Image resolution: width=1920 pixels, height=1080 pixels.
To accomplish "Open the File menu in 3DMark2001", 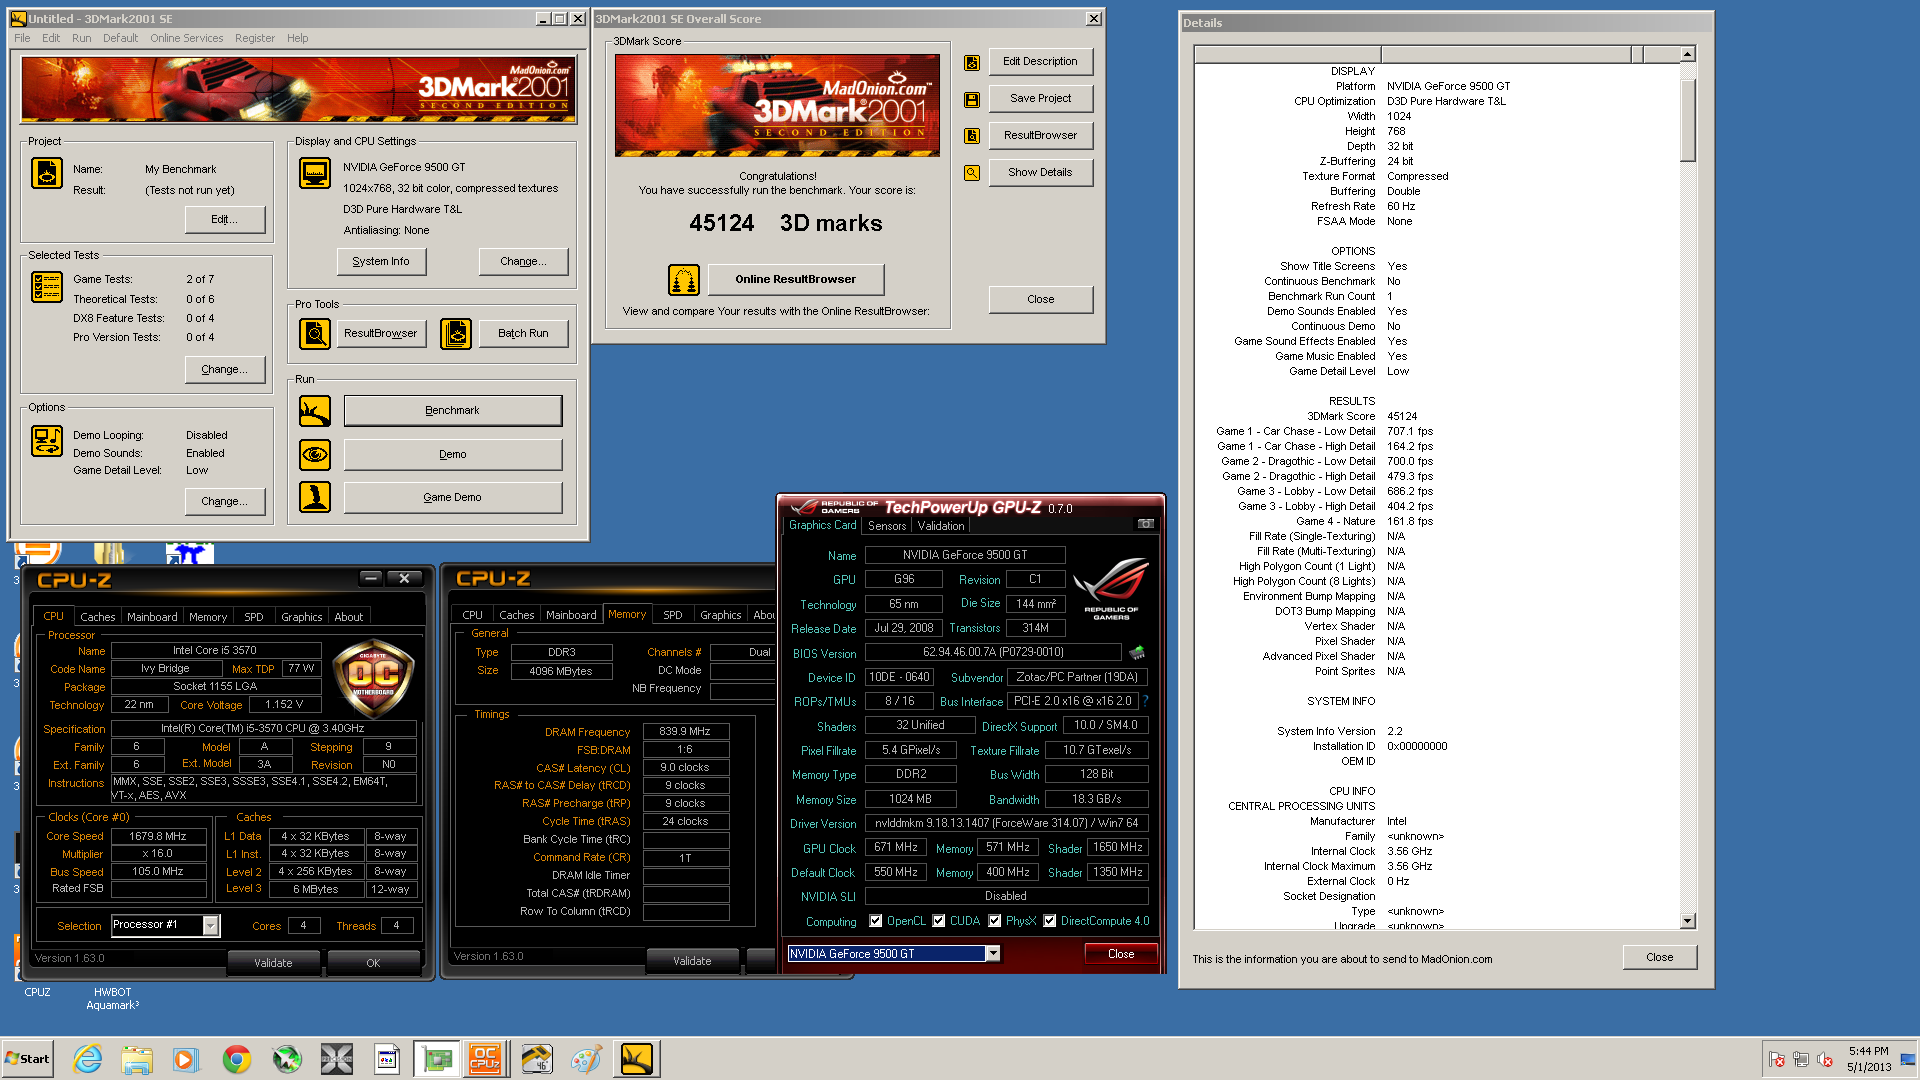I will coord(22,38).
